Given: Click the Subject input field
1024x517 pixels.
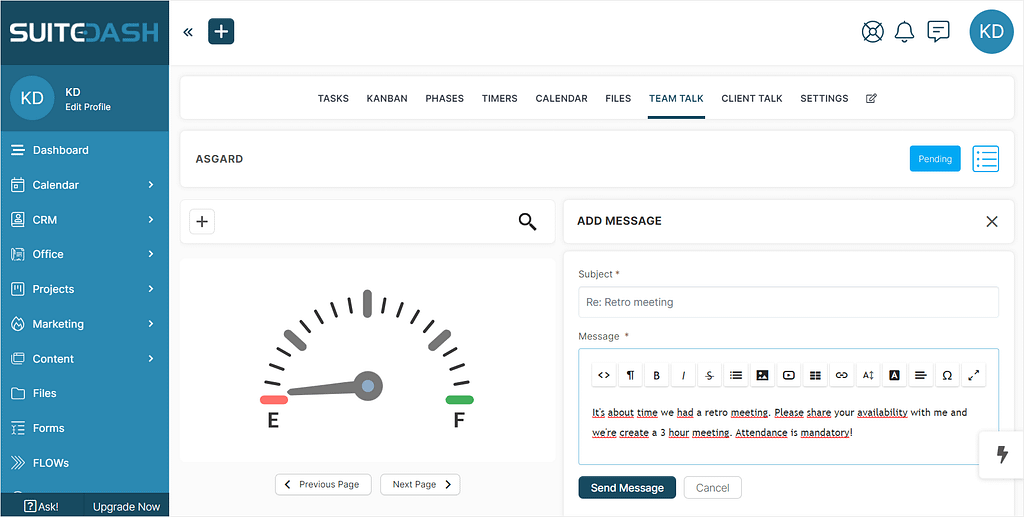Looking at the screenshot, I should click(788, 302).
